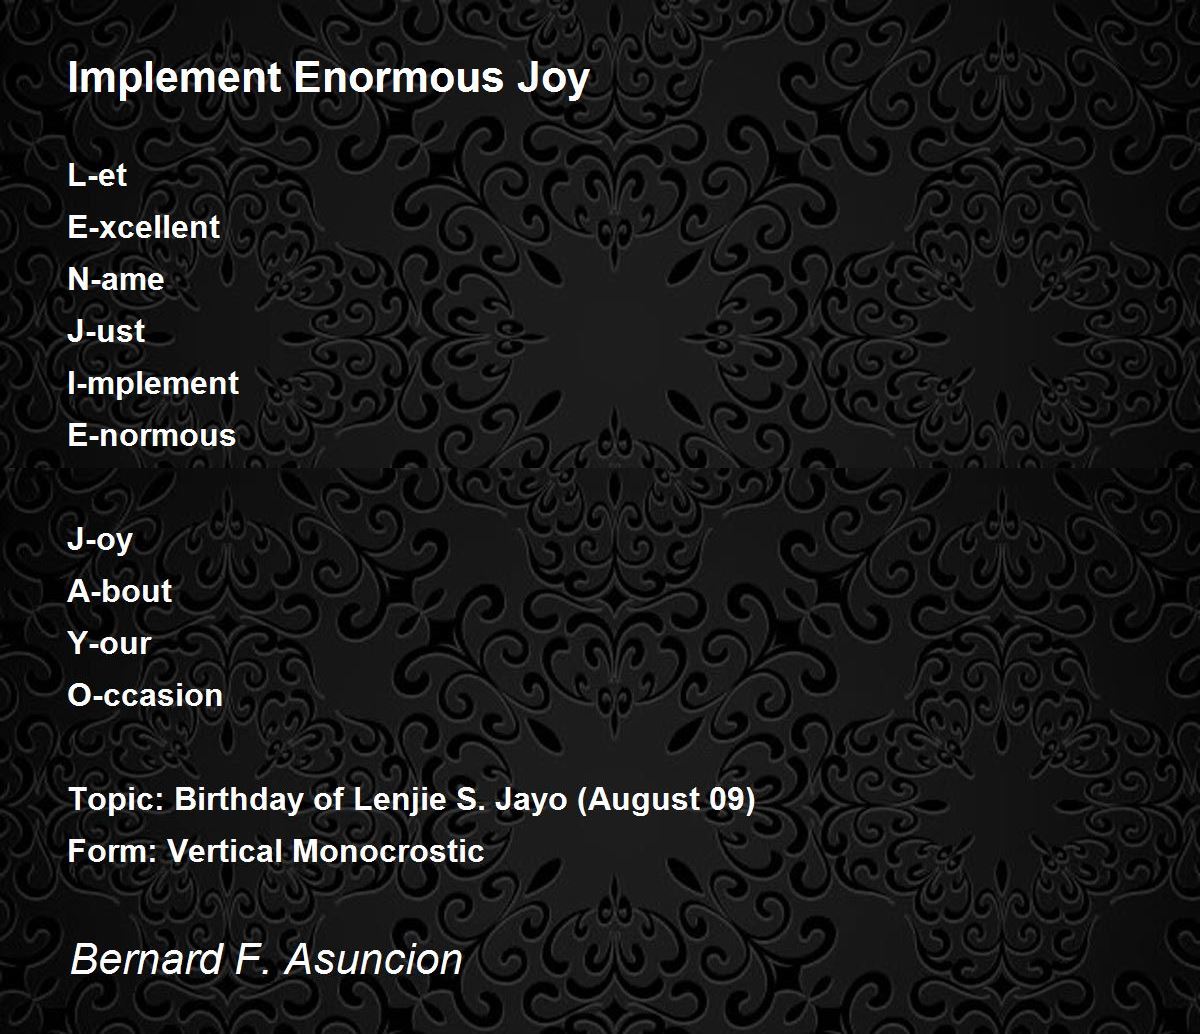Screen dimensions: 1200x1034
Task: Click the poem title Implement Enormous Joy
Action: 329,79
